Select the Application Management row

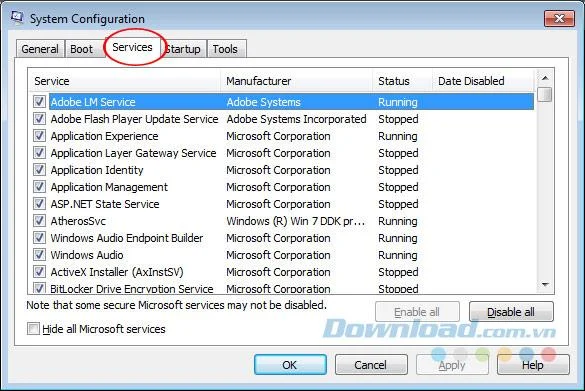pos(284,187)
